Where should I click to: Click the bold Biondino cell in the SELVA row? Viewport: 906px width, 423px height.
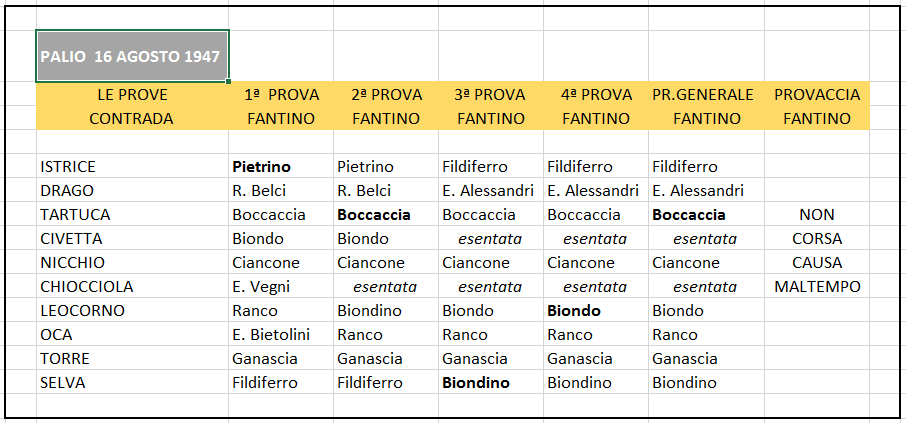tap(491, 383)
